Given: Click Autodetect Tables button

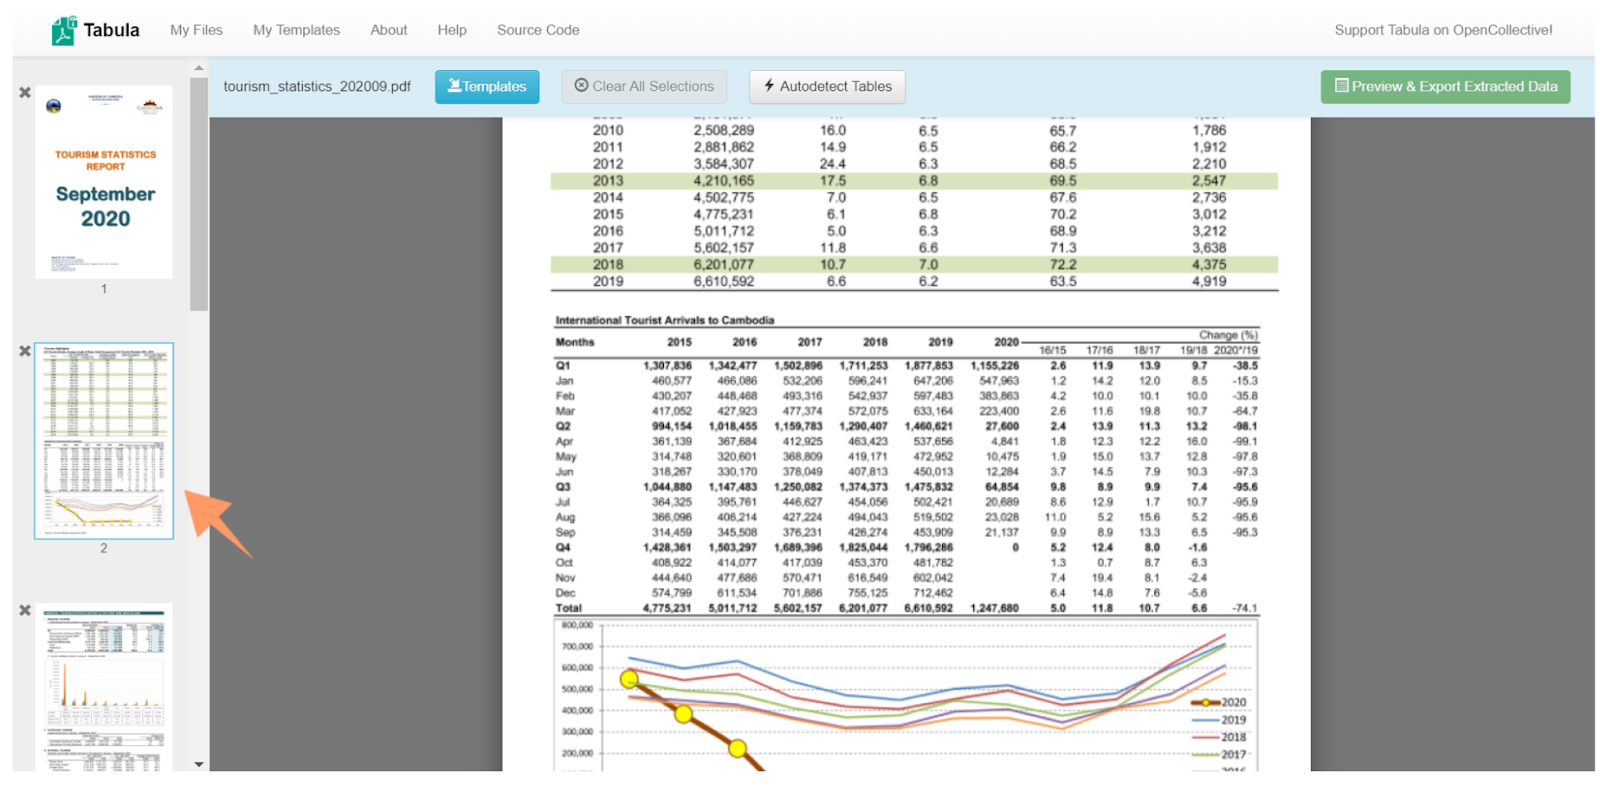Looking at the screenshot, I should [x=827, y=86].
